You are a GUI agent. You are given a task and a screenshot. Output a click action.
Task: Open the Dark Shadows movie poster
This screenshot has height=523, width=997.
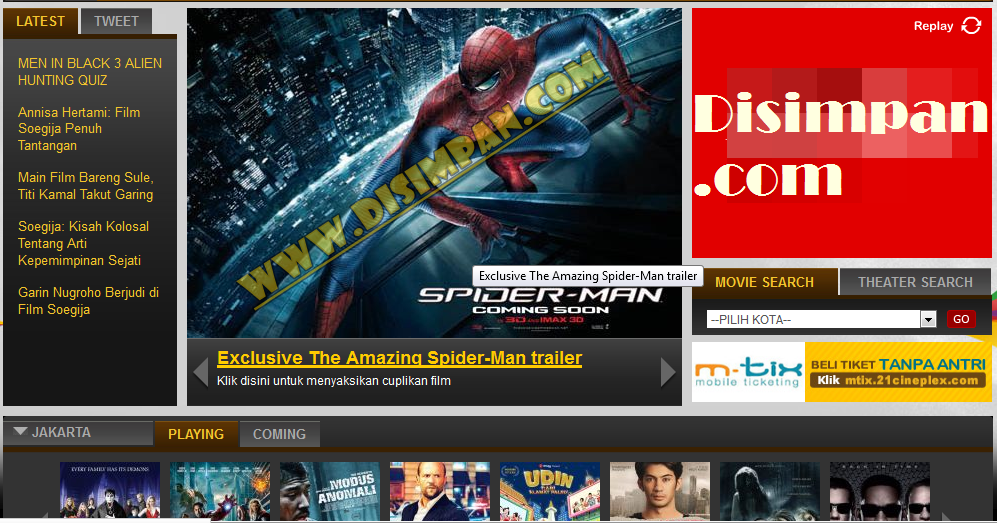click(110, 491)
